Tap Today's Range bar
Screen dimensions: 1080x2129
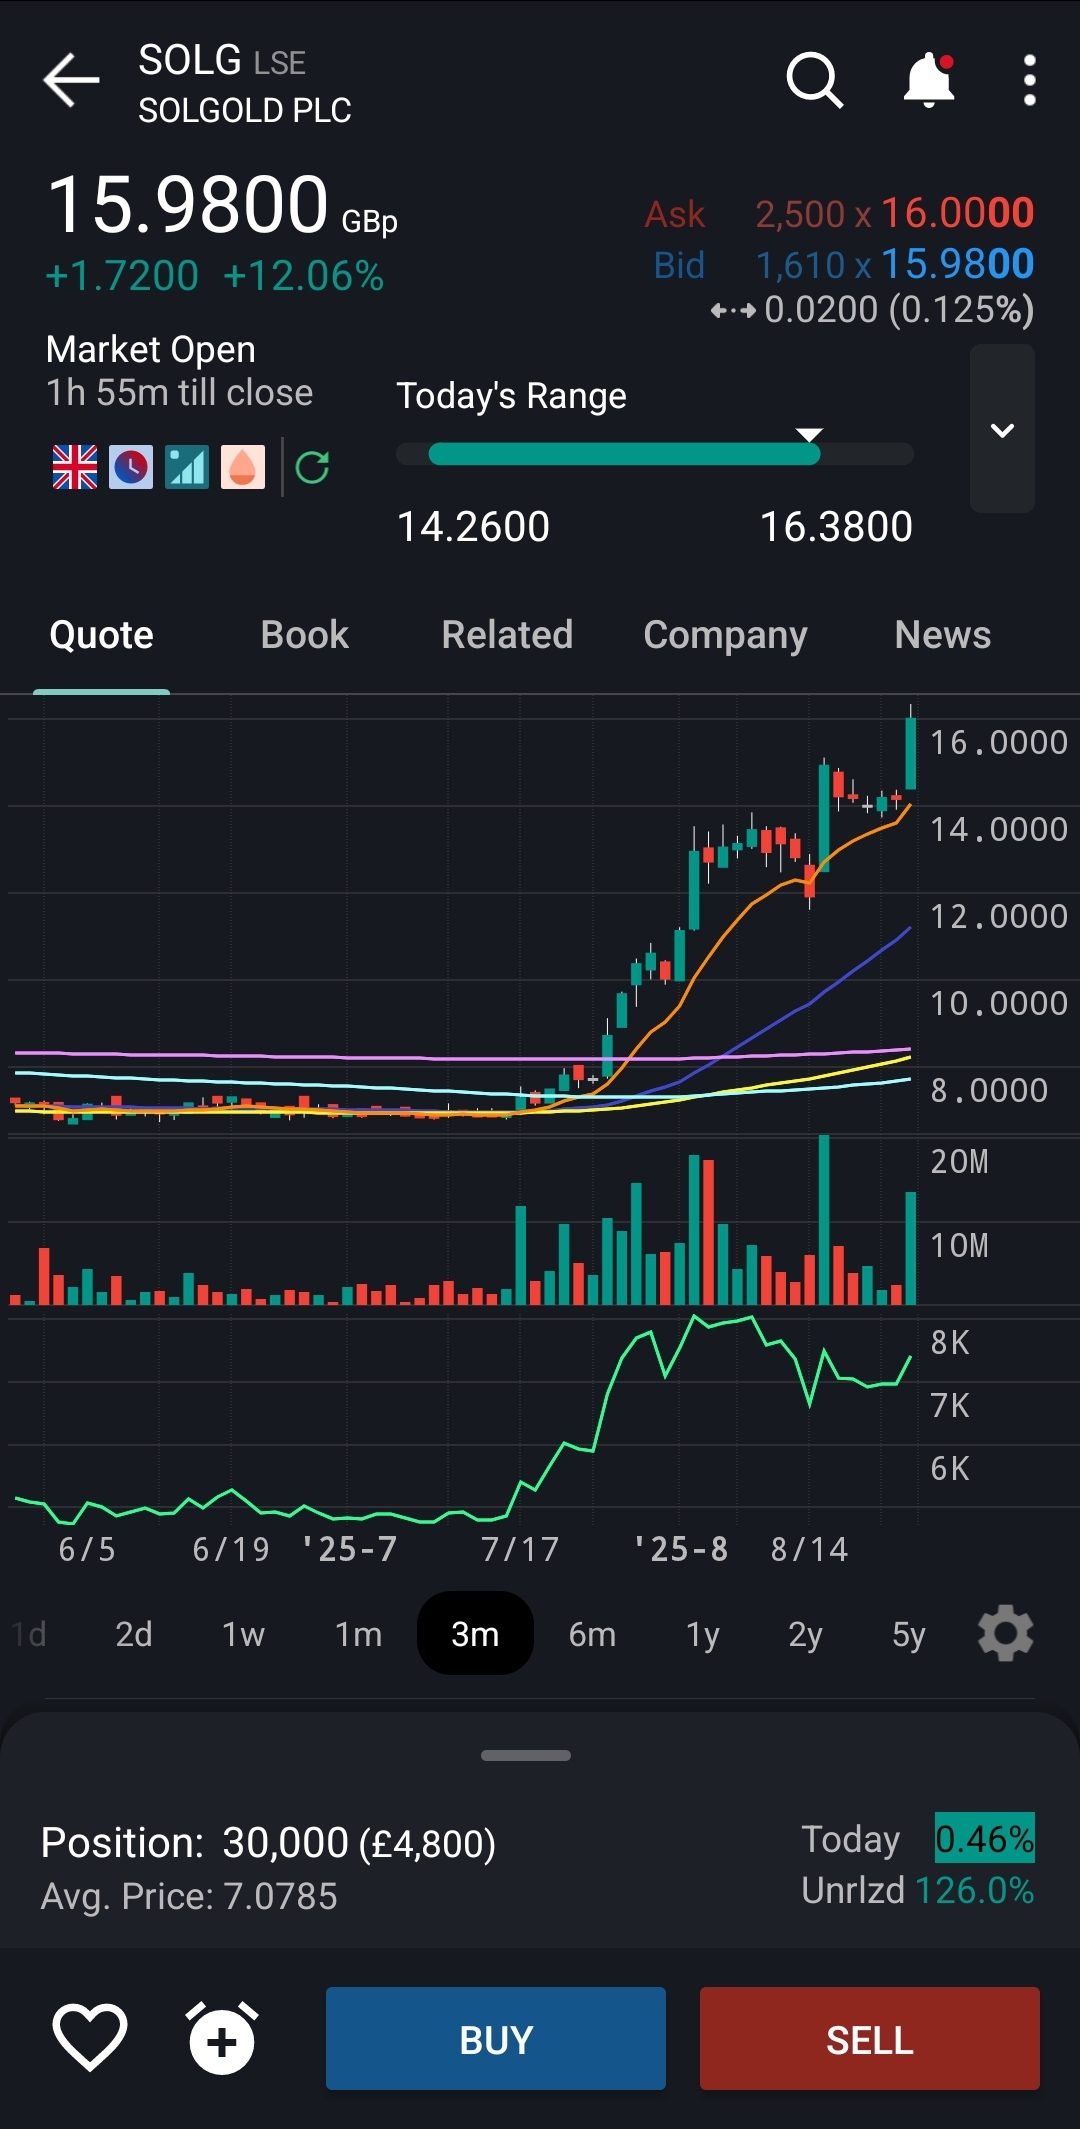pos(655,453)
